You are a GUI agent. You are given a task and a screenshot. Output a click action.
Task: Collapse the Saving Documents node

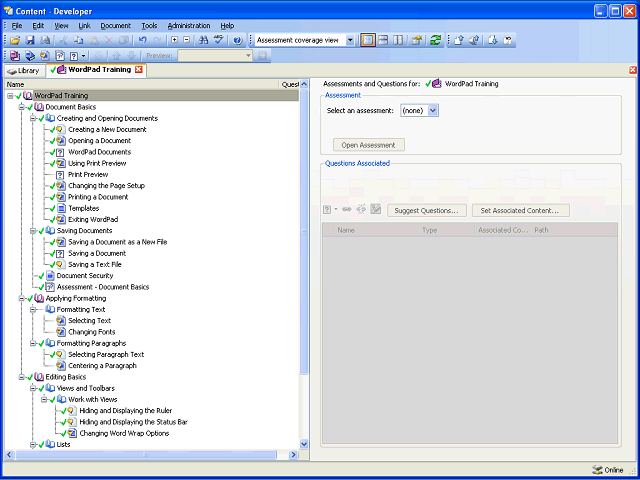[33, 231]
